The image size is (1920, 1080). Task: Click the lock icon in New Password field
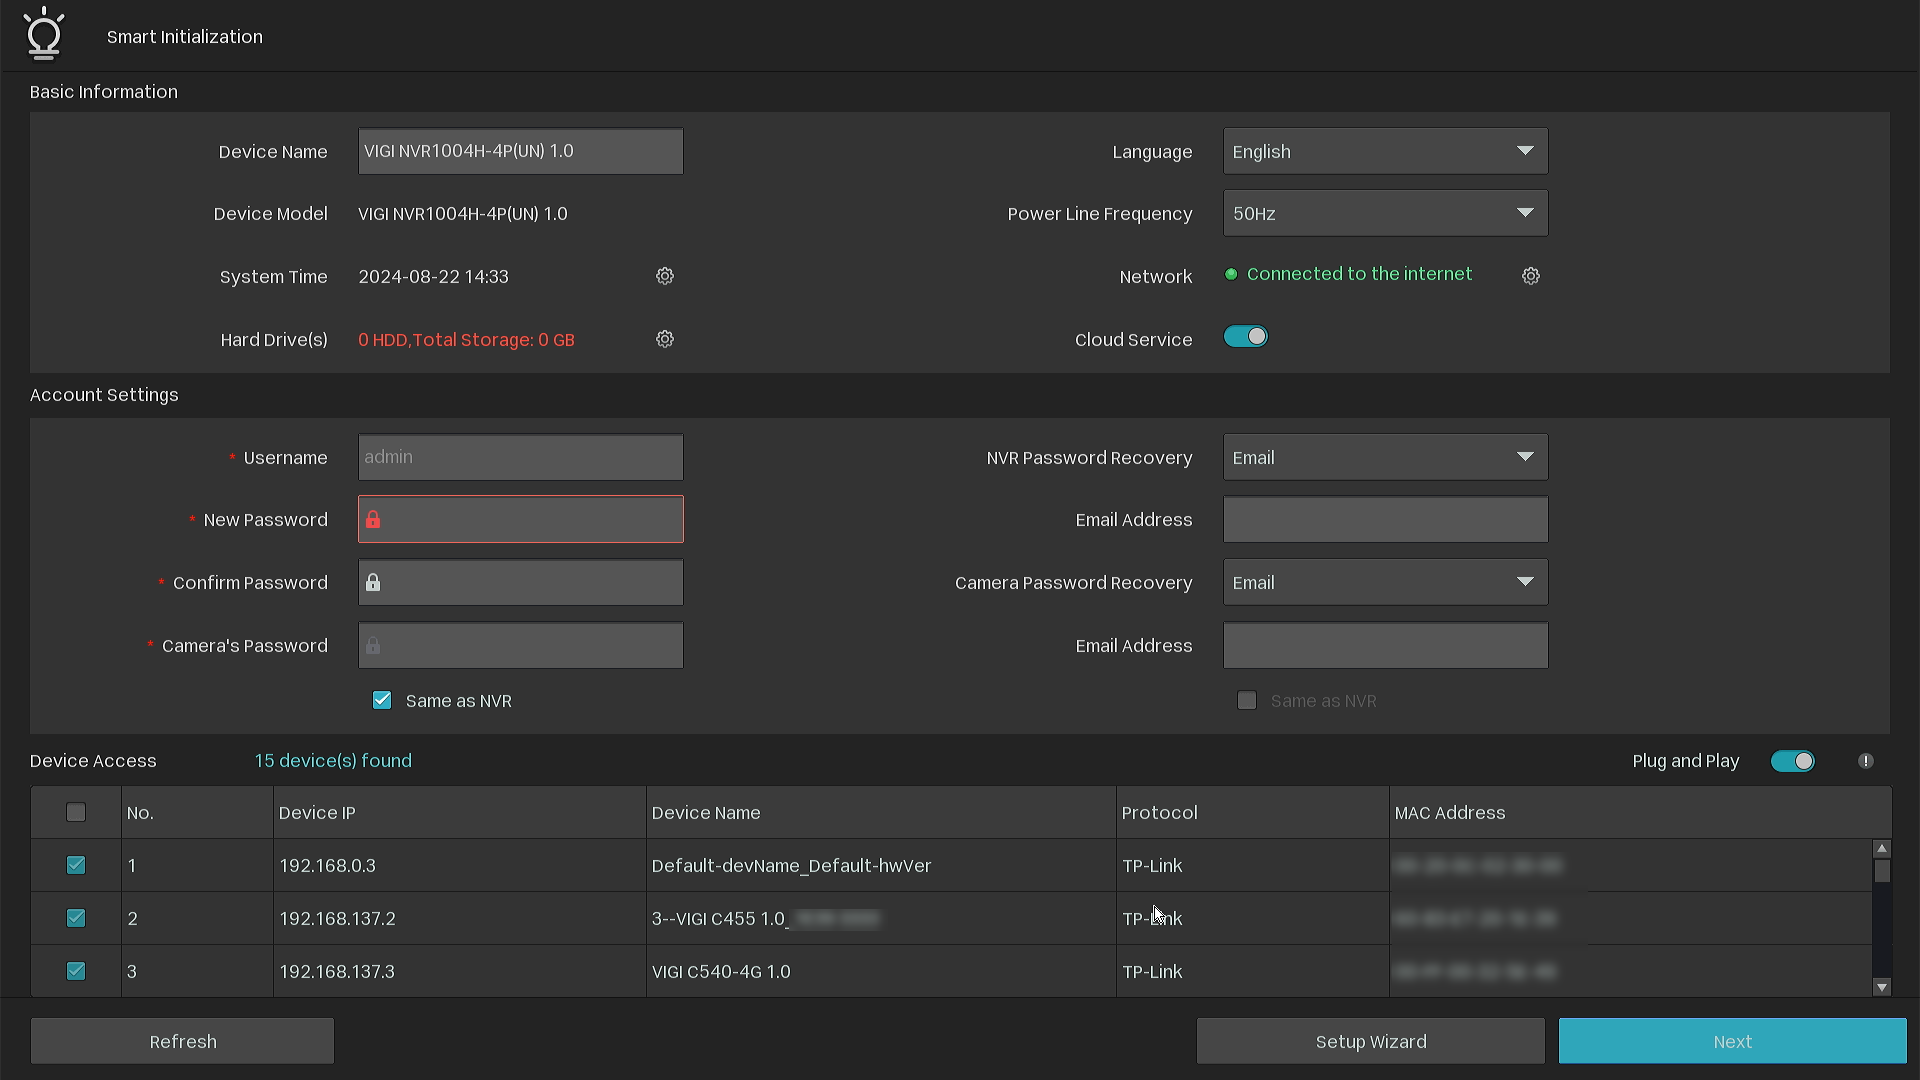(375, 519)
